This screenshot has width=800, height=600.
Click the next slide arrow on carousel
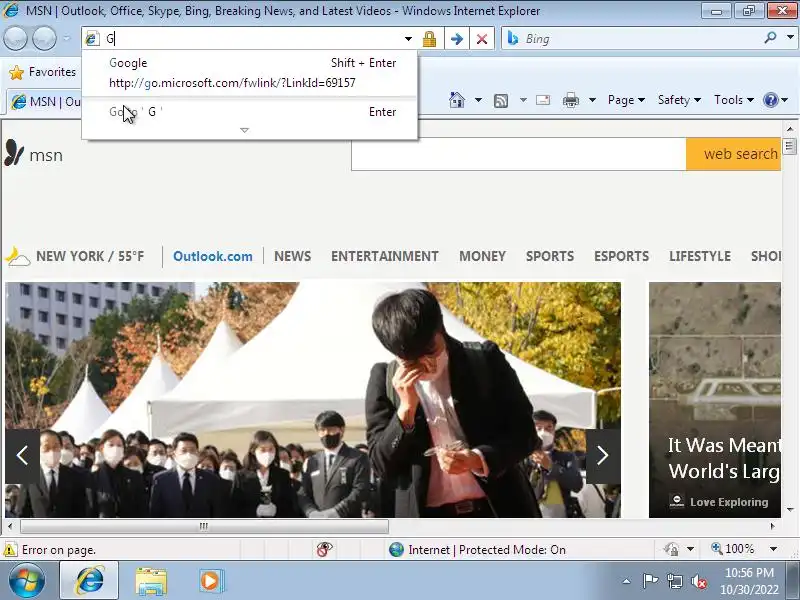point(603,456)
